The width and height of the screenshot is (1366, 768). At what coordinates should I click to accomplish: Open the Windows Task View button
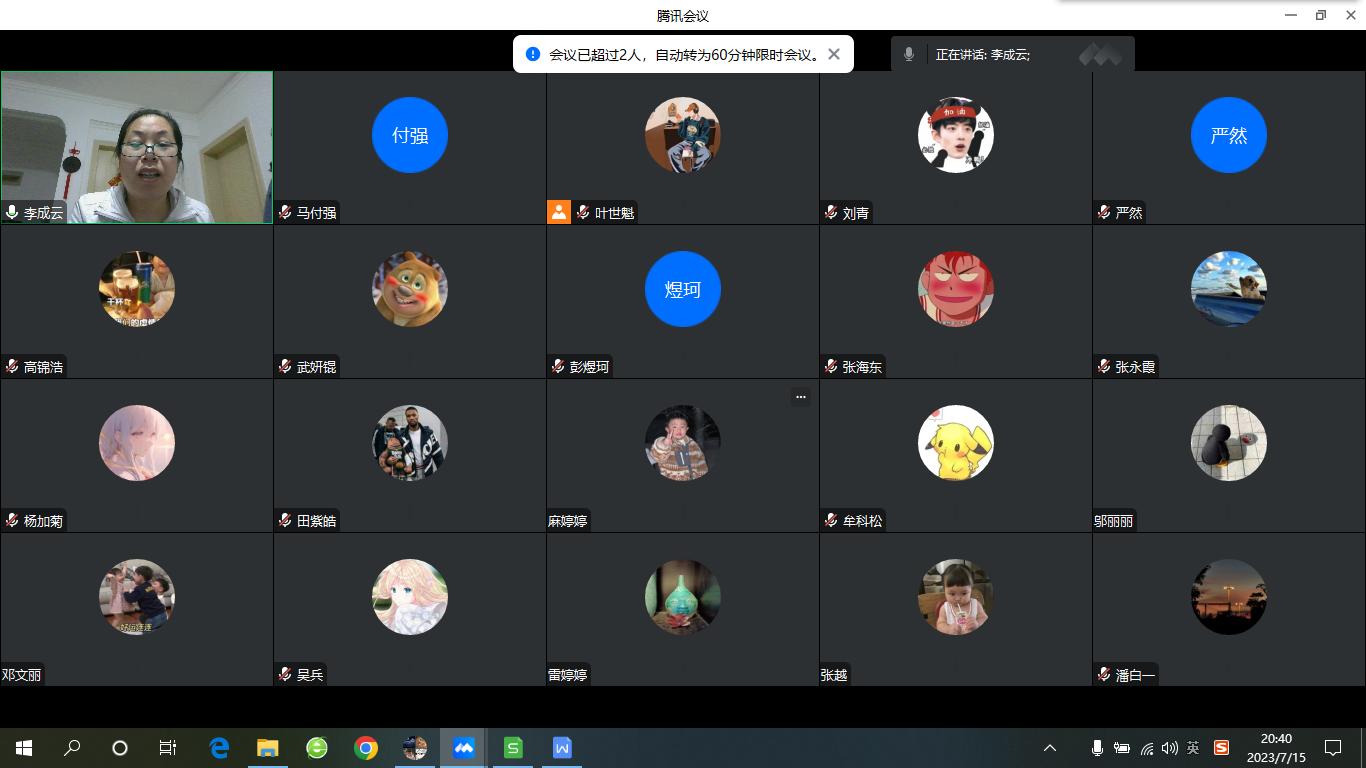click(168, 748)
